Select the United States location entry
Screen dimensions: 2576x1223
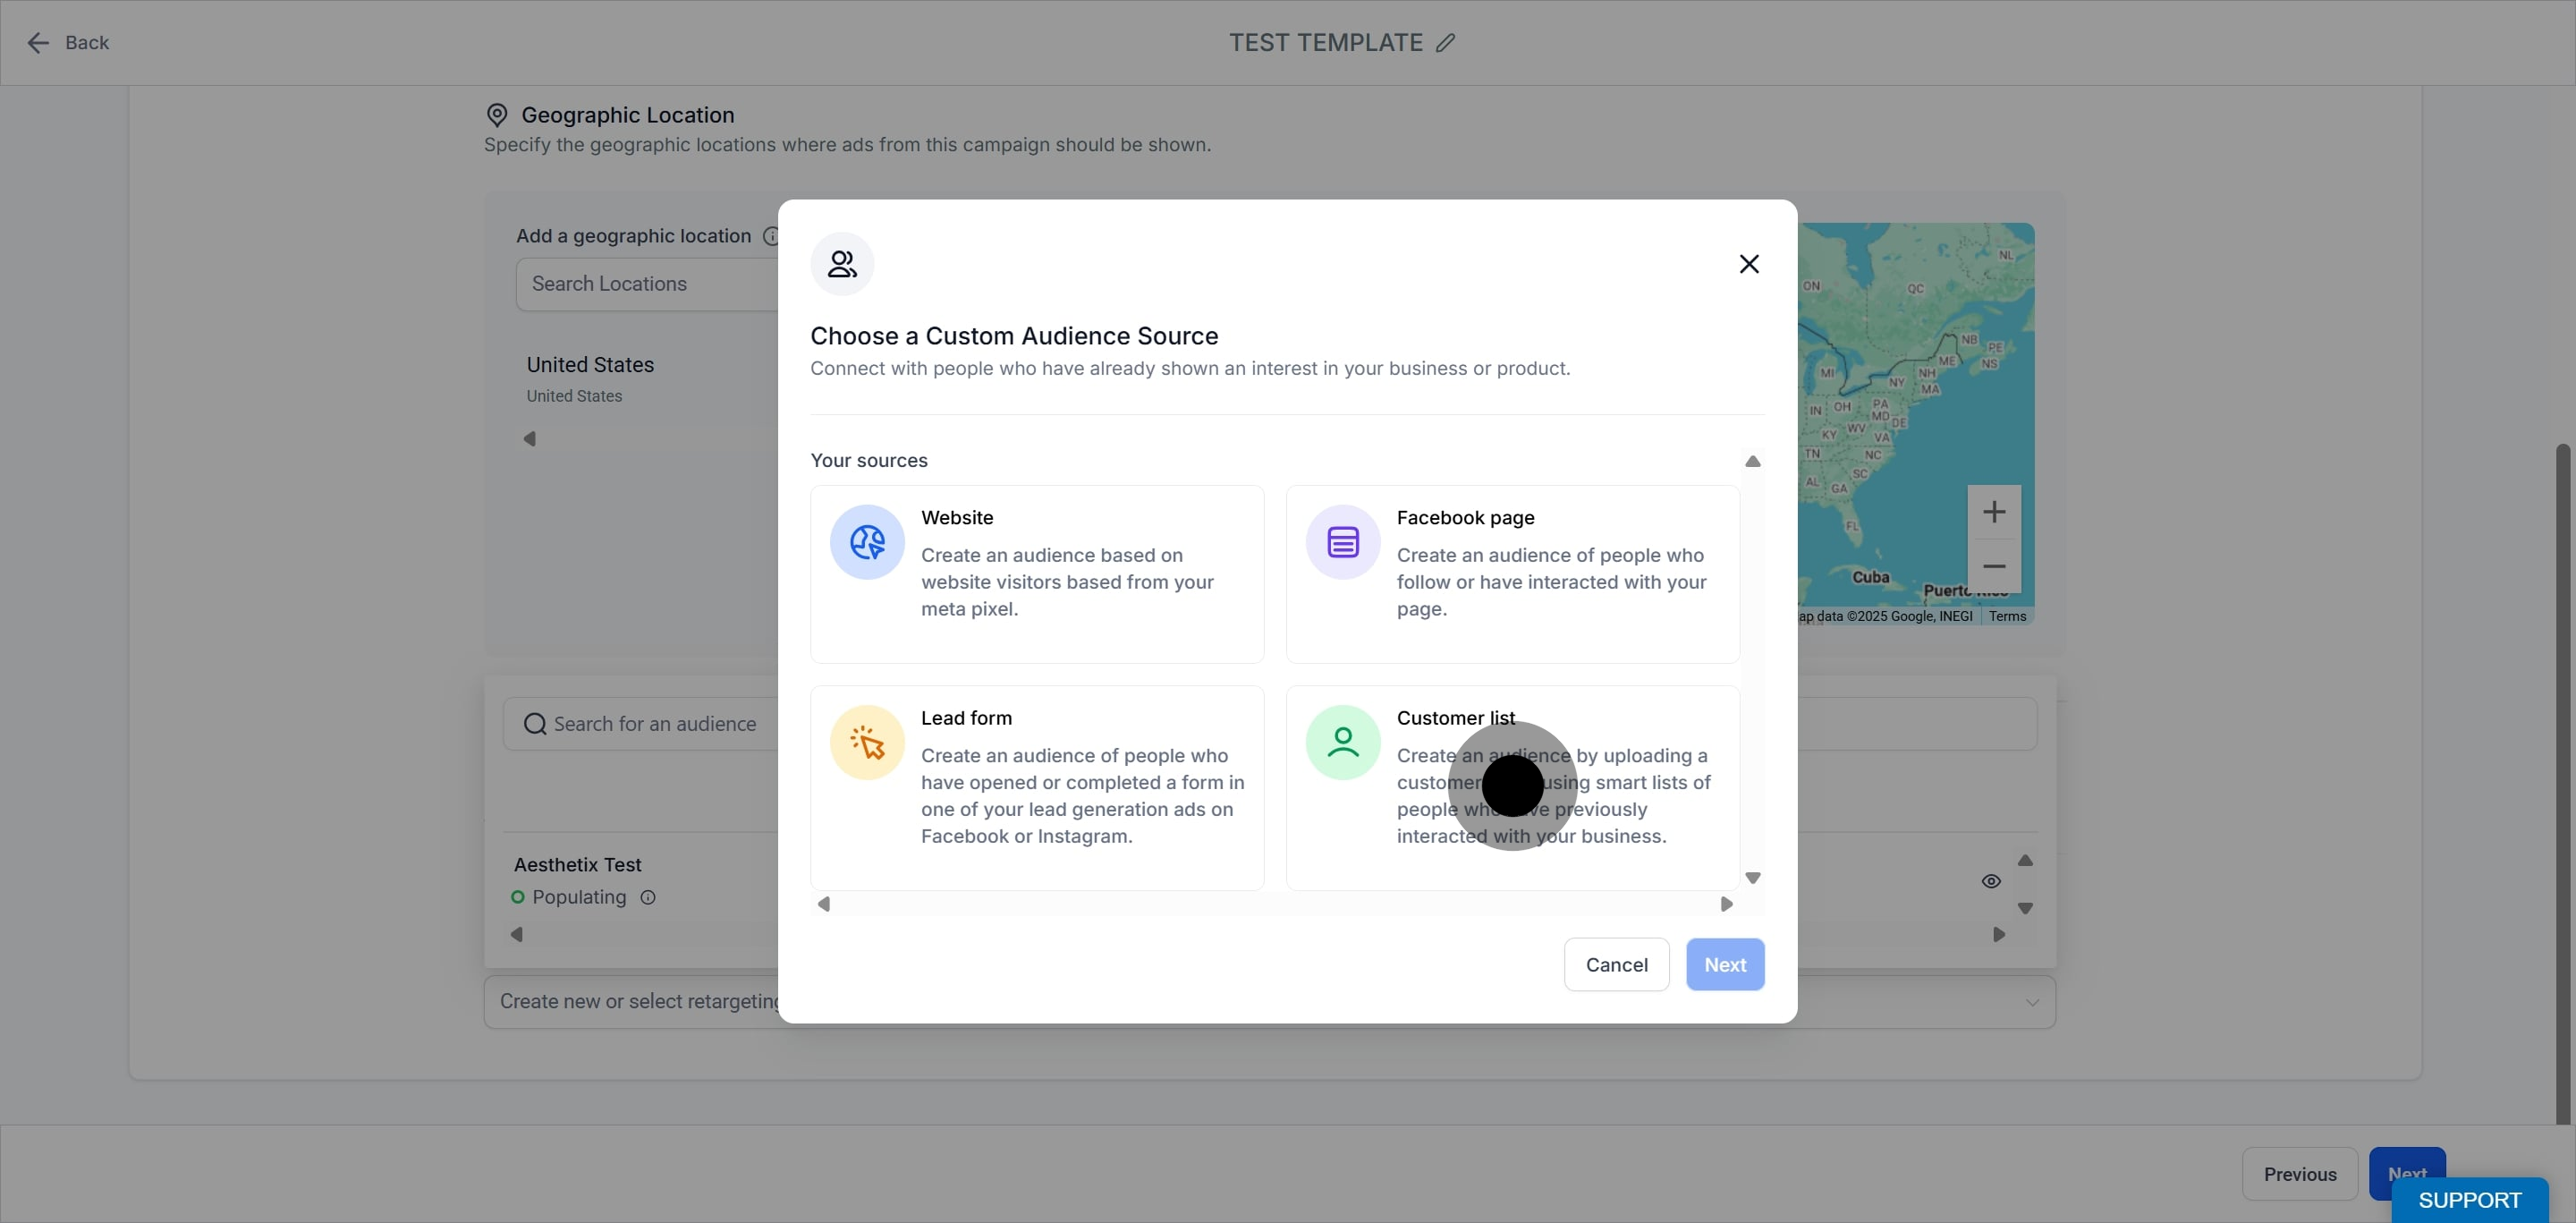click(x=590, y=378)
